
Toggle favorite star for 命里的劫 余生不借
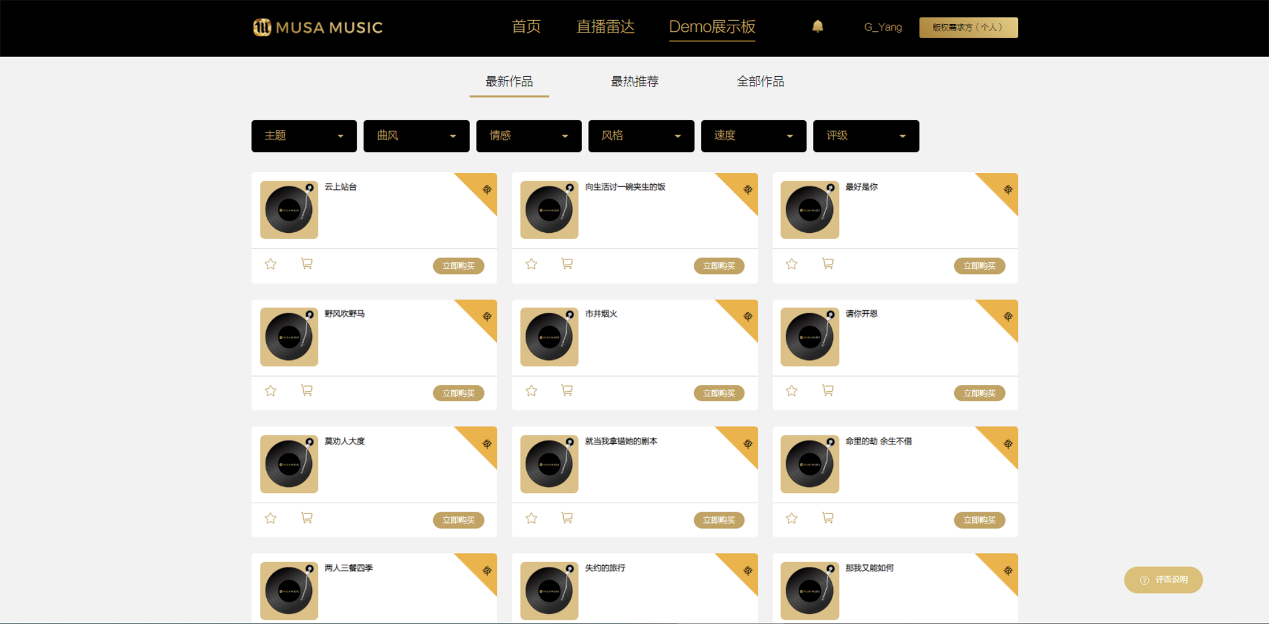791,518
